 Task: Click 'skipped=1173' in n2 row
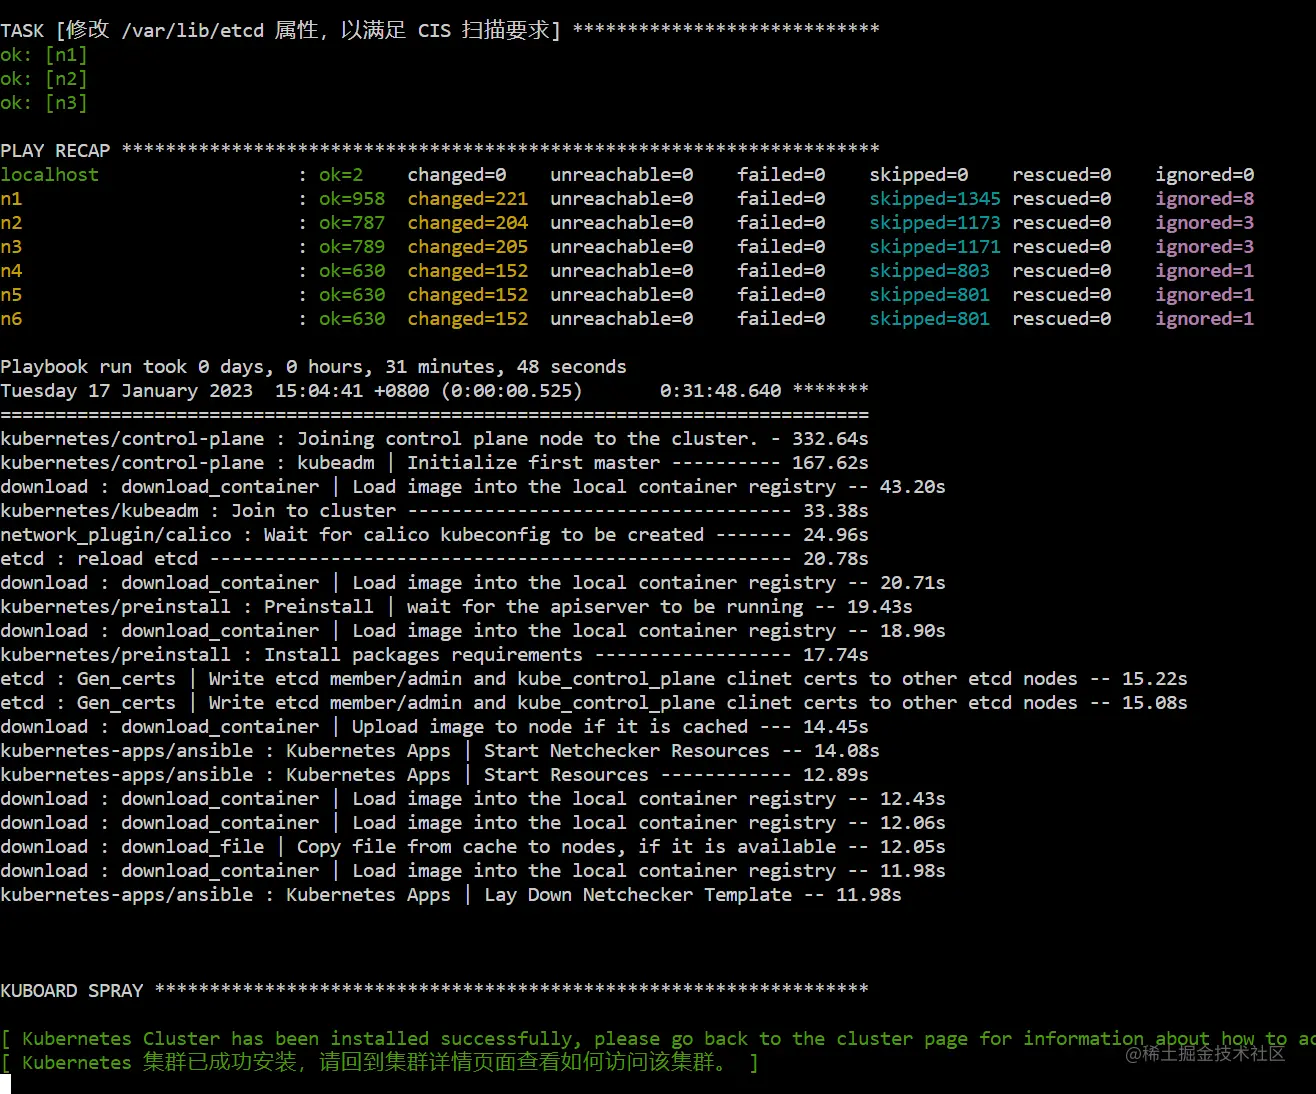pyautogui.click(x=935, y=223)
